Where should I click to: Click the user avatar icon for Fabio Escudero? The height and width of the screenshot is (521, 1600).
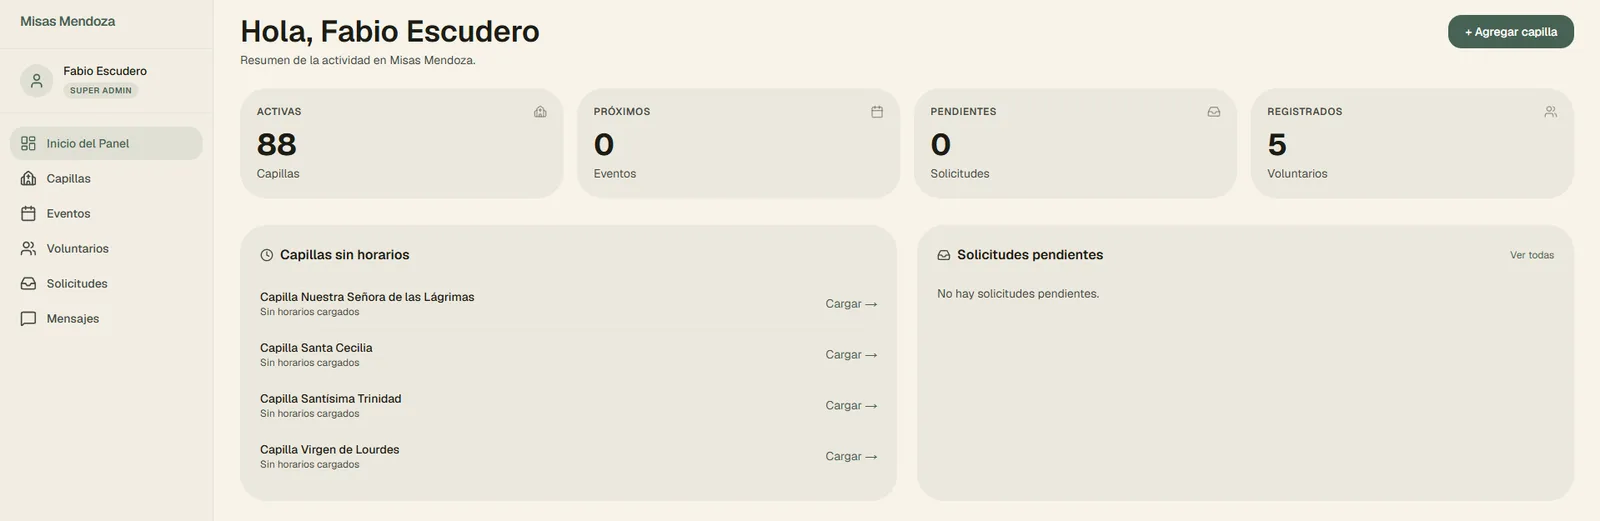click(x=37, y=80)
